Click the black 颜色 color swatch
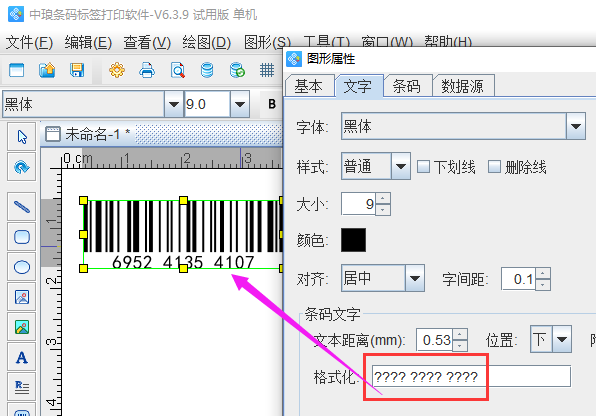The height and width of the screenshot is (416, 596). click(353, 240)
